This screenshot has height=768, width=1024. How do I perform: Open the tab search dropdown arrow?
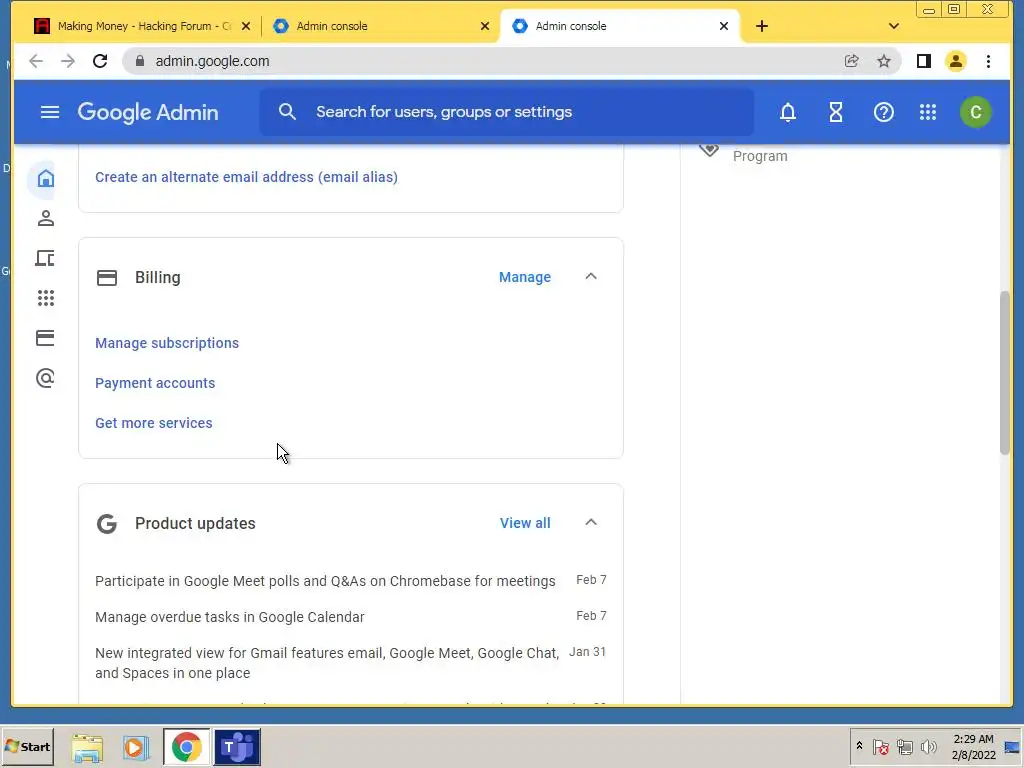[894, 26]
